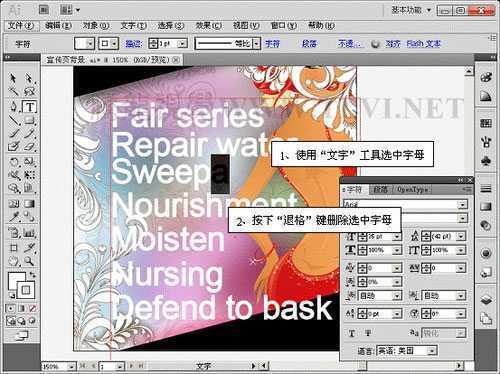Open the fill color dropdown in control bar
This screenshot has width=500, height=374.
tap(89, 43)
